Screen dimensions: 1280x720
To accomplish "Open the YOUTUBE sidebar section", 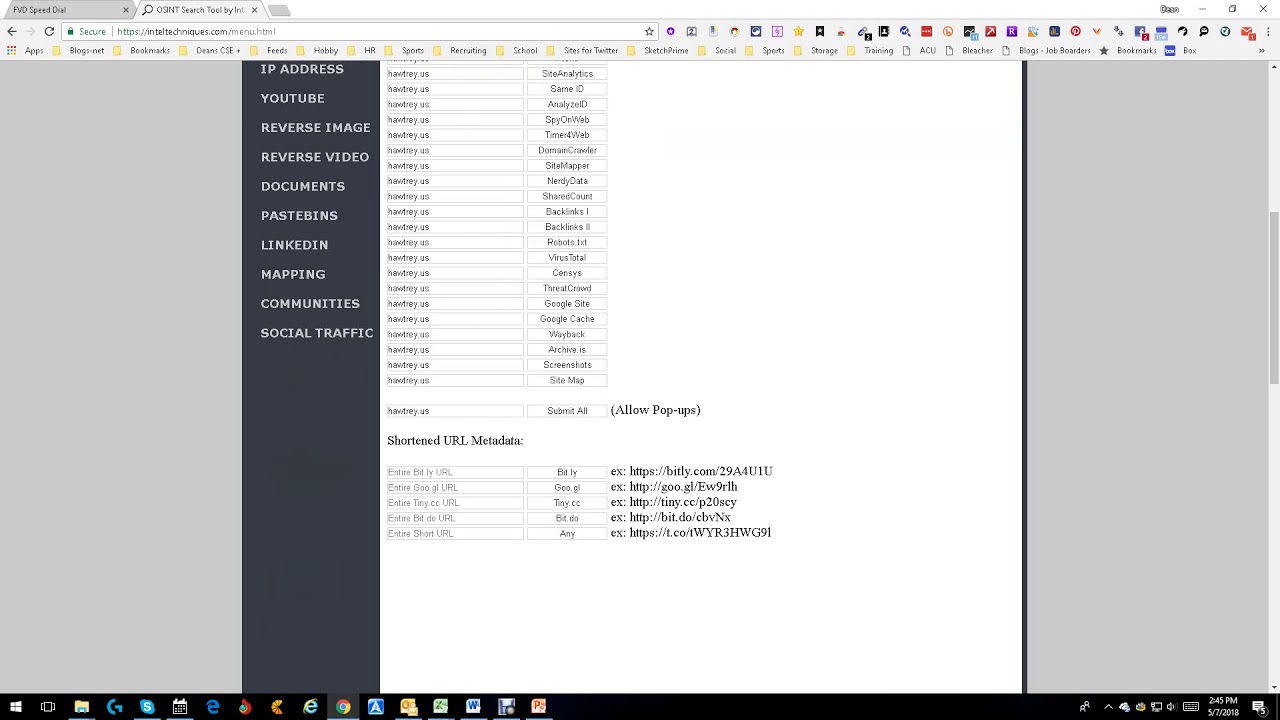I will (x=293, y=98).
